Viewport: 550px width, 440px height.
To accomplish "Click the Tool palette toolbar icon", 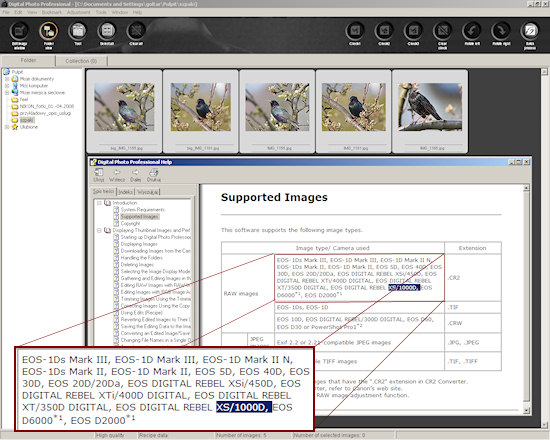I will pyautogui.click(x=78, y=32).
